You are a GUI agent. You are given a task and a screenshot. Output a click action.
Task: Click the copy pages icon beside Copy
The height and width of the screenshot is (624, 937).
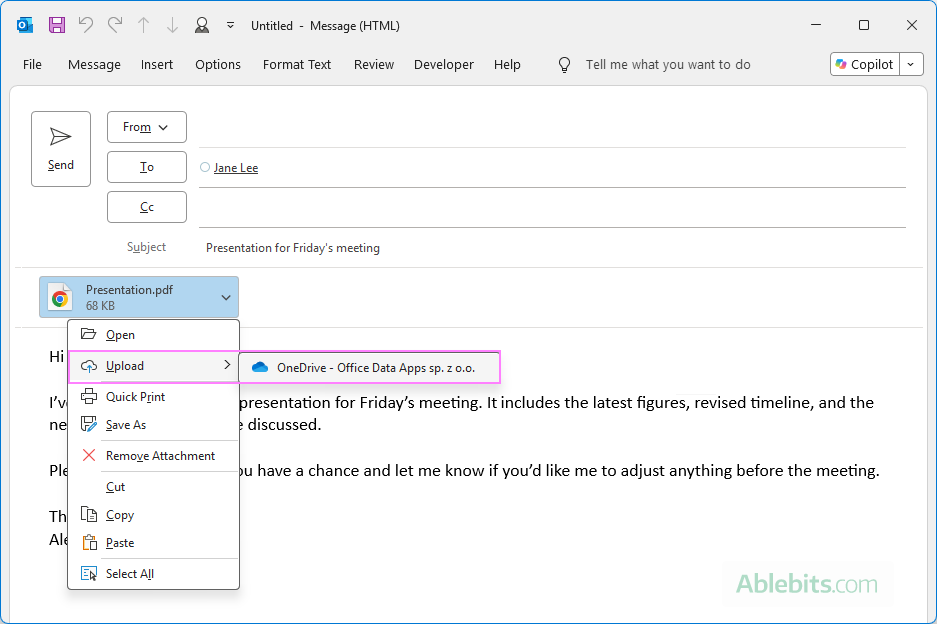[x=88, y=514]
